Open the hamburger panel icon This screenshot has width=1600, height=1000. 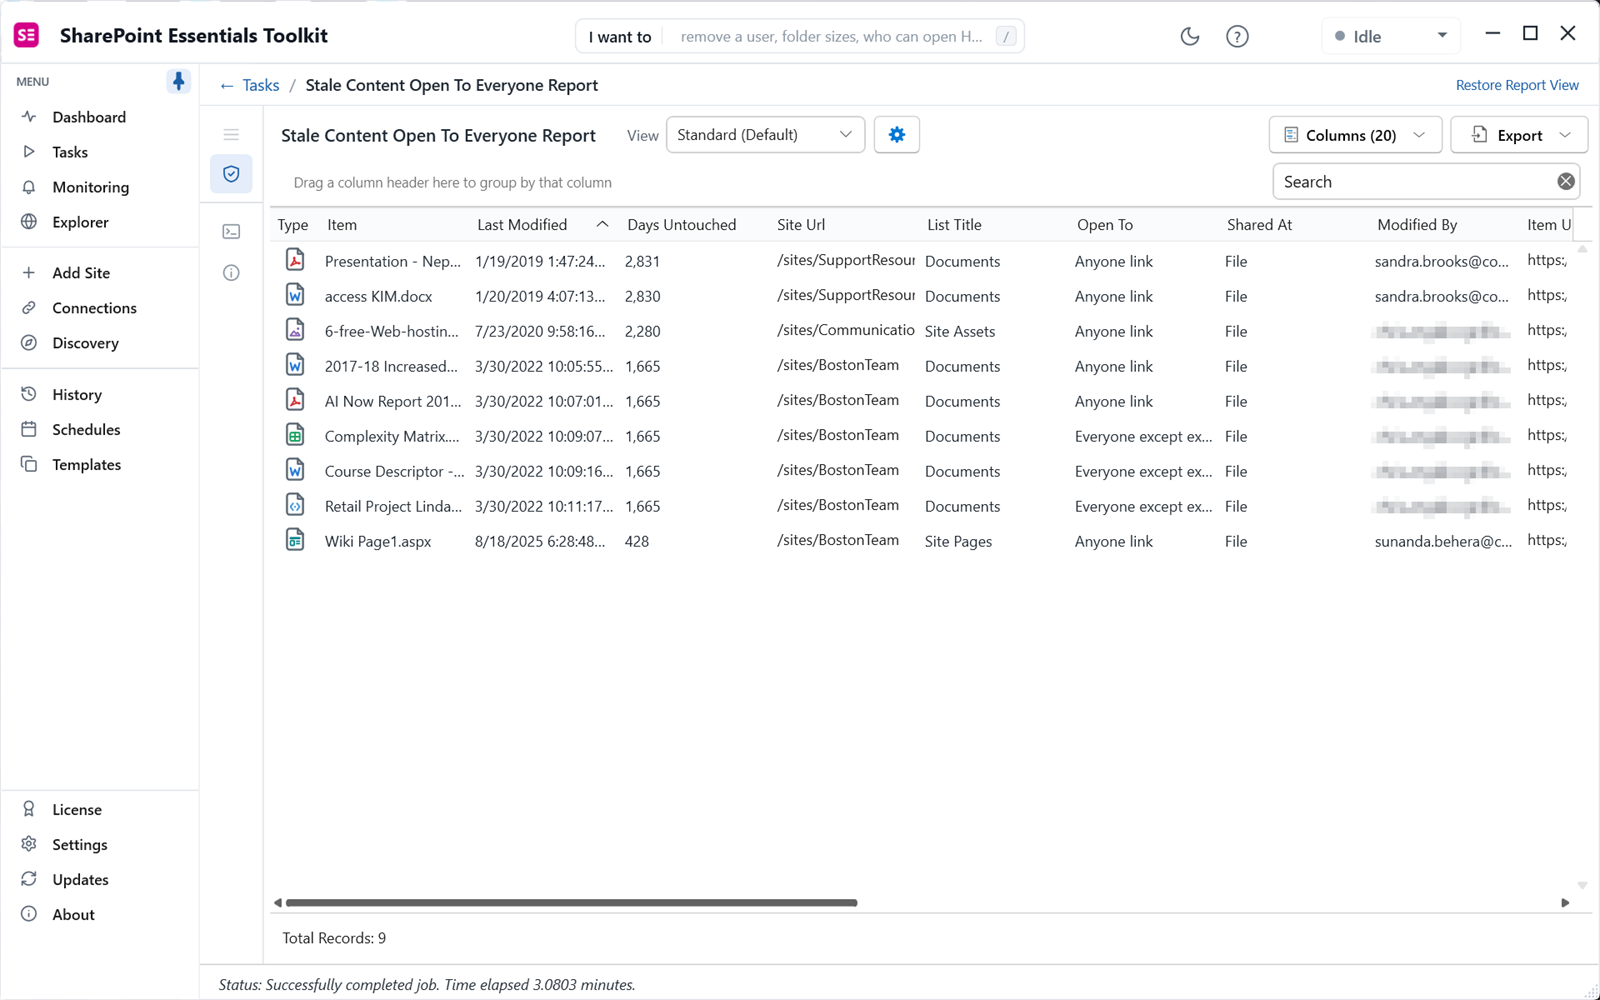click(x=231, y=135)
